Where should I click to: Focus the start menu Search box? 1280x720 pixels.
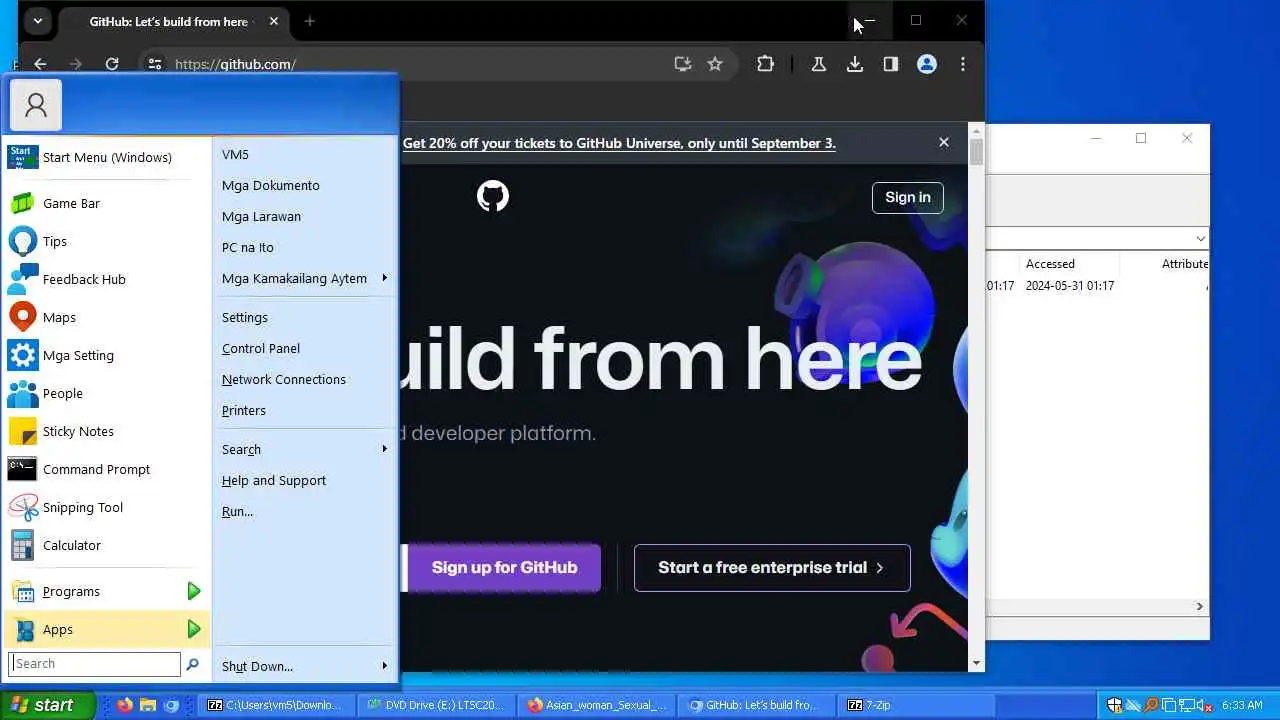pos(95,664)
